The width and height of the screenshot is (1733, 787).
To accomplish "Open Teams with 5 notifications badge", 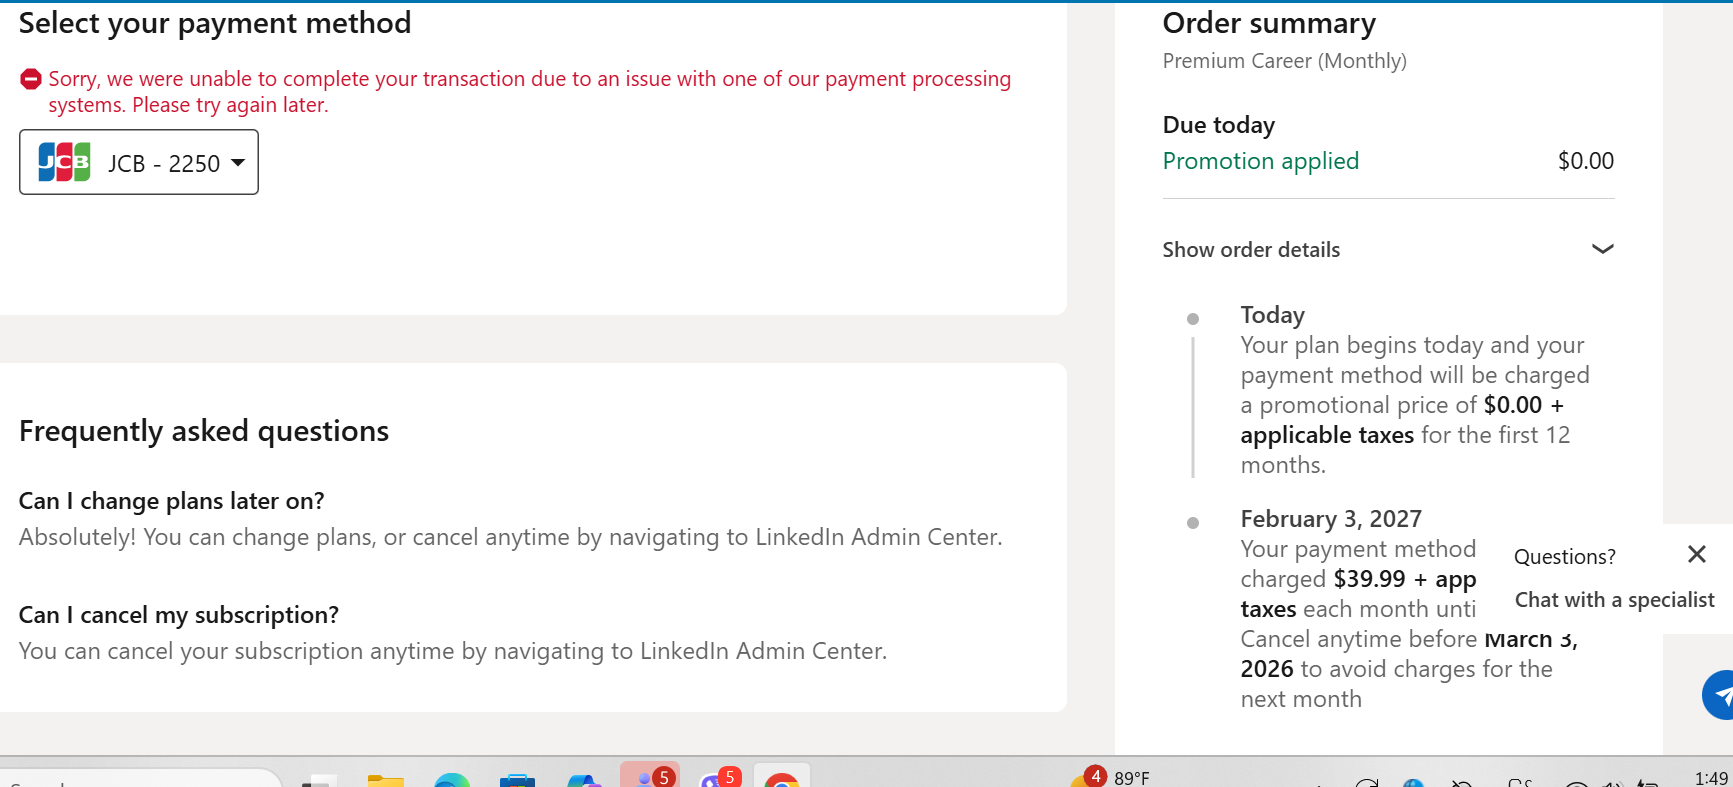I will click(650, 776).
